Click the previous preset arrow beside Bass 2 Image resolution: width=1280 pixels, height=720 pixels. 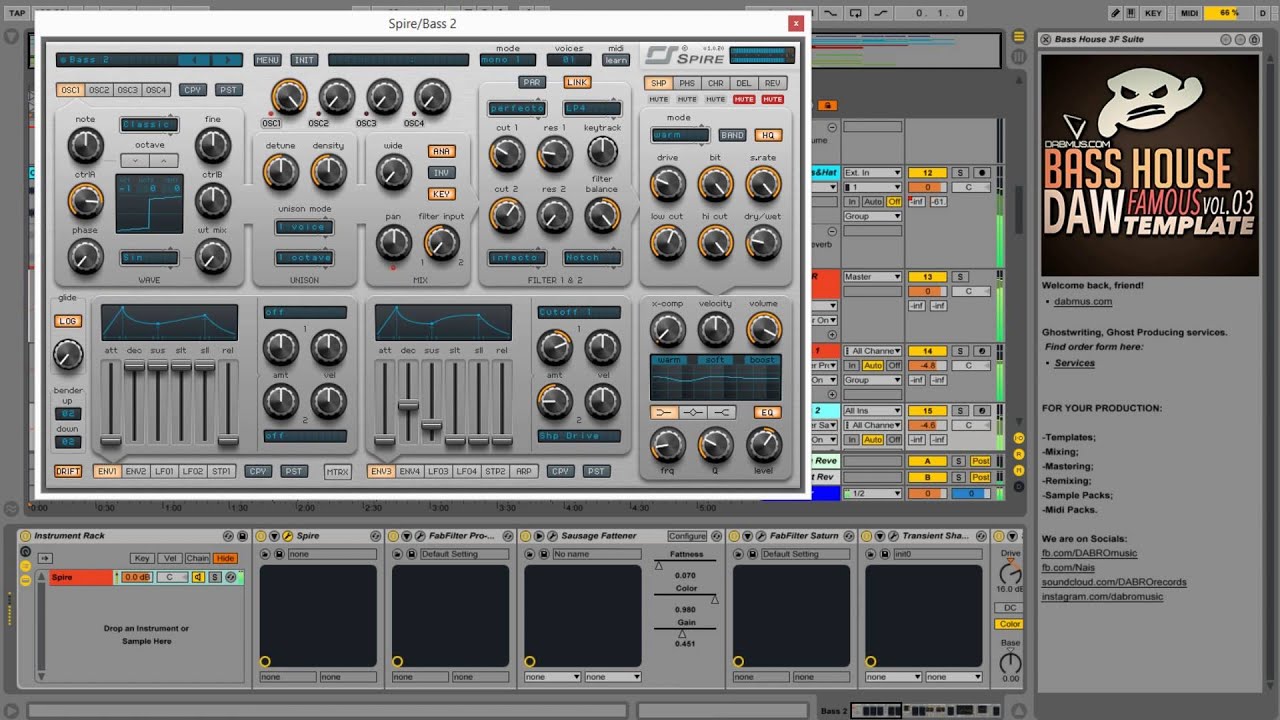(193, 60)
